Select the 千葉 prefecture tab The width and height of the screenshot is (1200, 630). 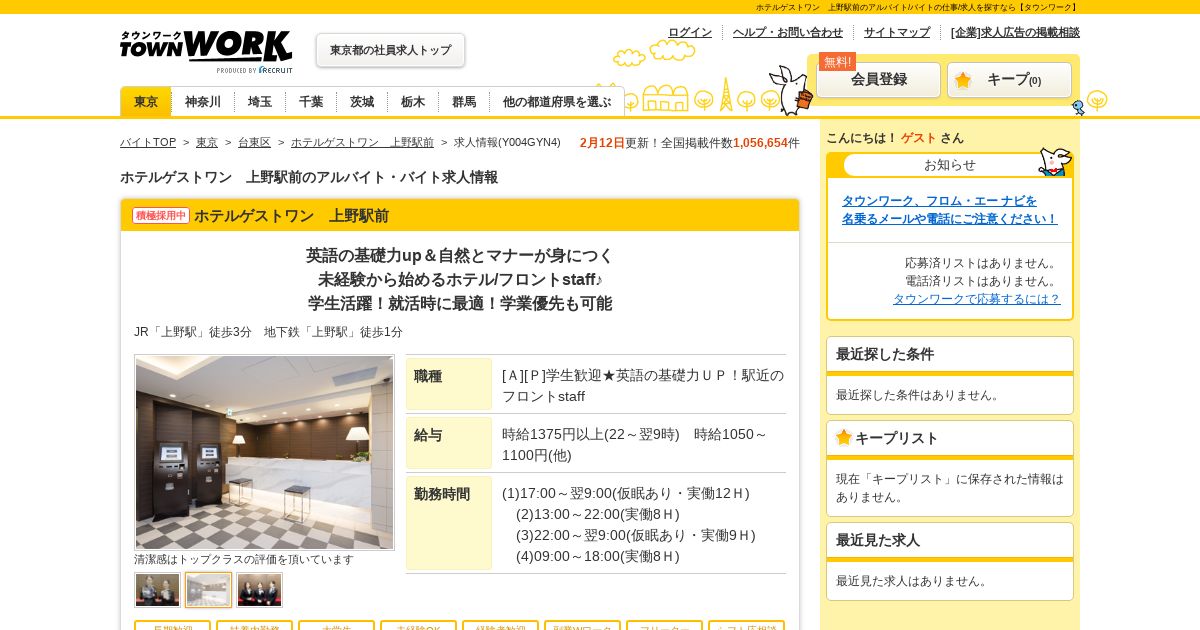(311, 102)
